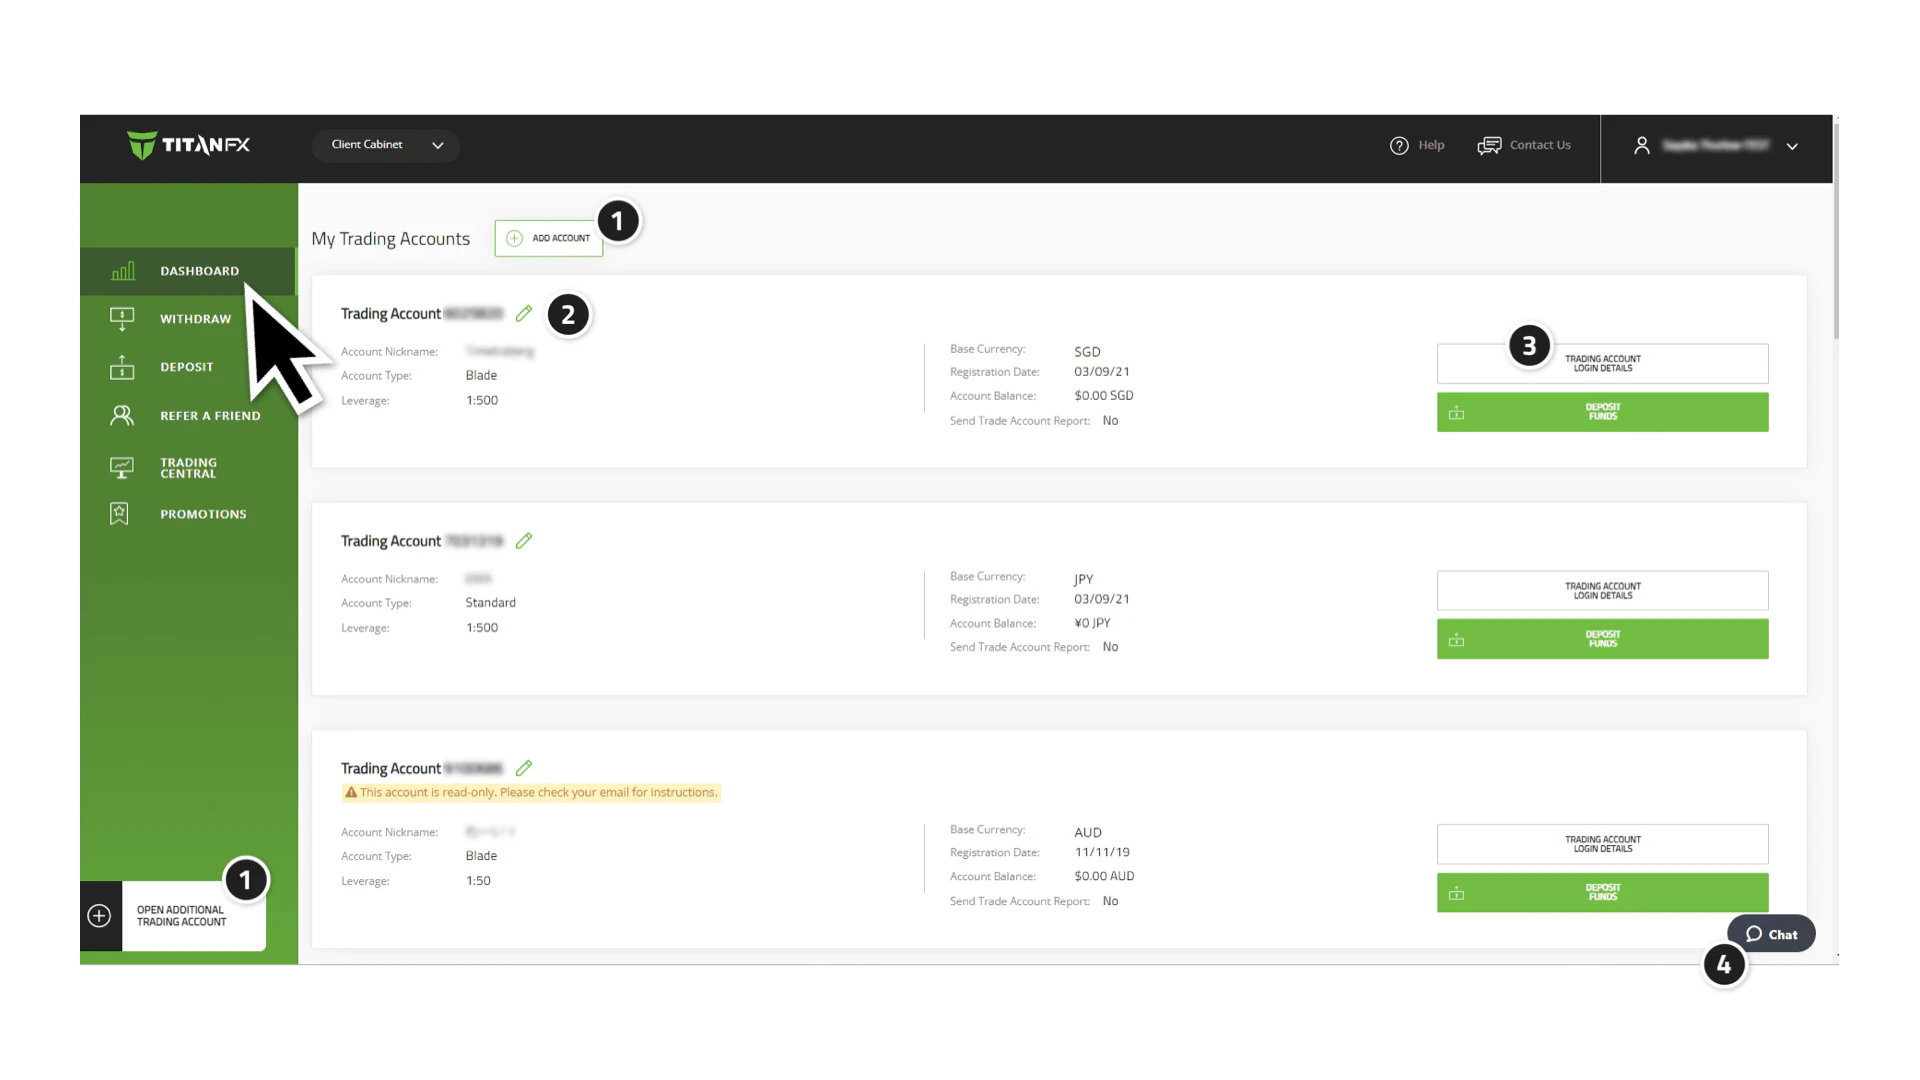Click the pencil edit icon beside first Trading Account
This screenshot has height=1080, width=1920.
click(x=524, y=314)
